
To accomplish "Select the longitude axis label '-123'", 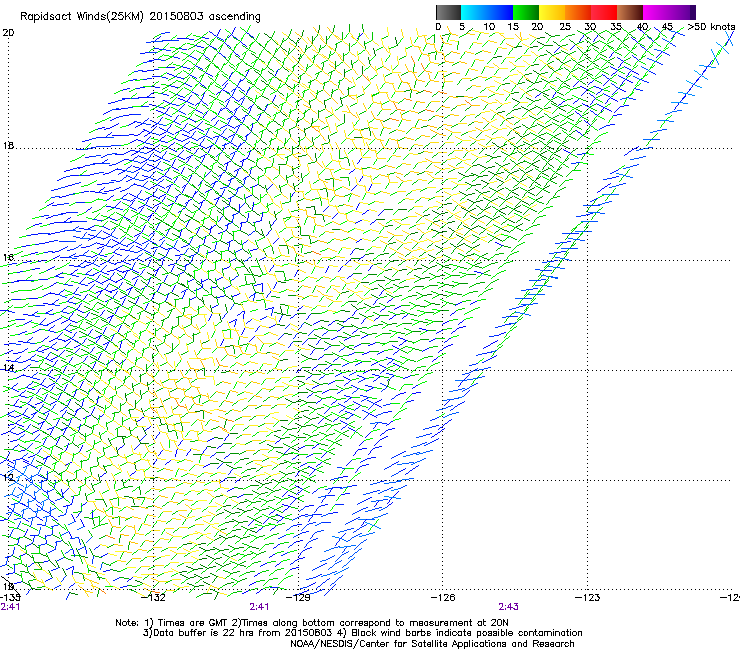I will click(588, 598).
